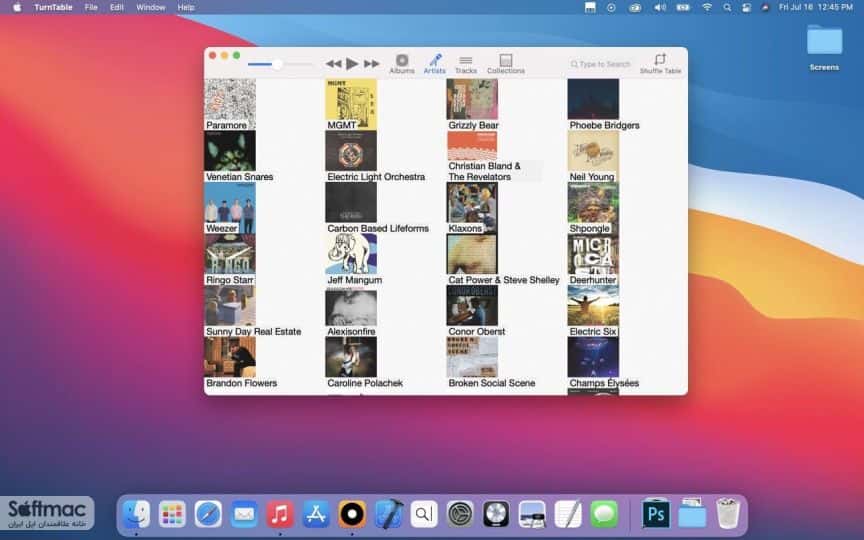Viewport: 864px width, 540px height.
Task: Open Spotlight search in menu bar
Action: [727, 7]
